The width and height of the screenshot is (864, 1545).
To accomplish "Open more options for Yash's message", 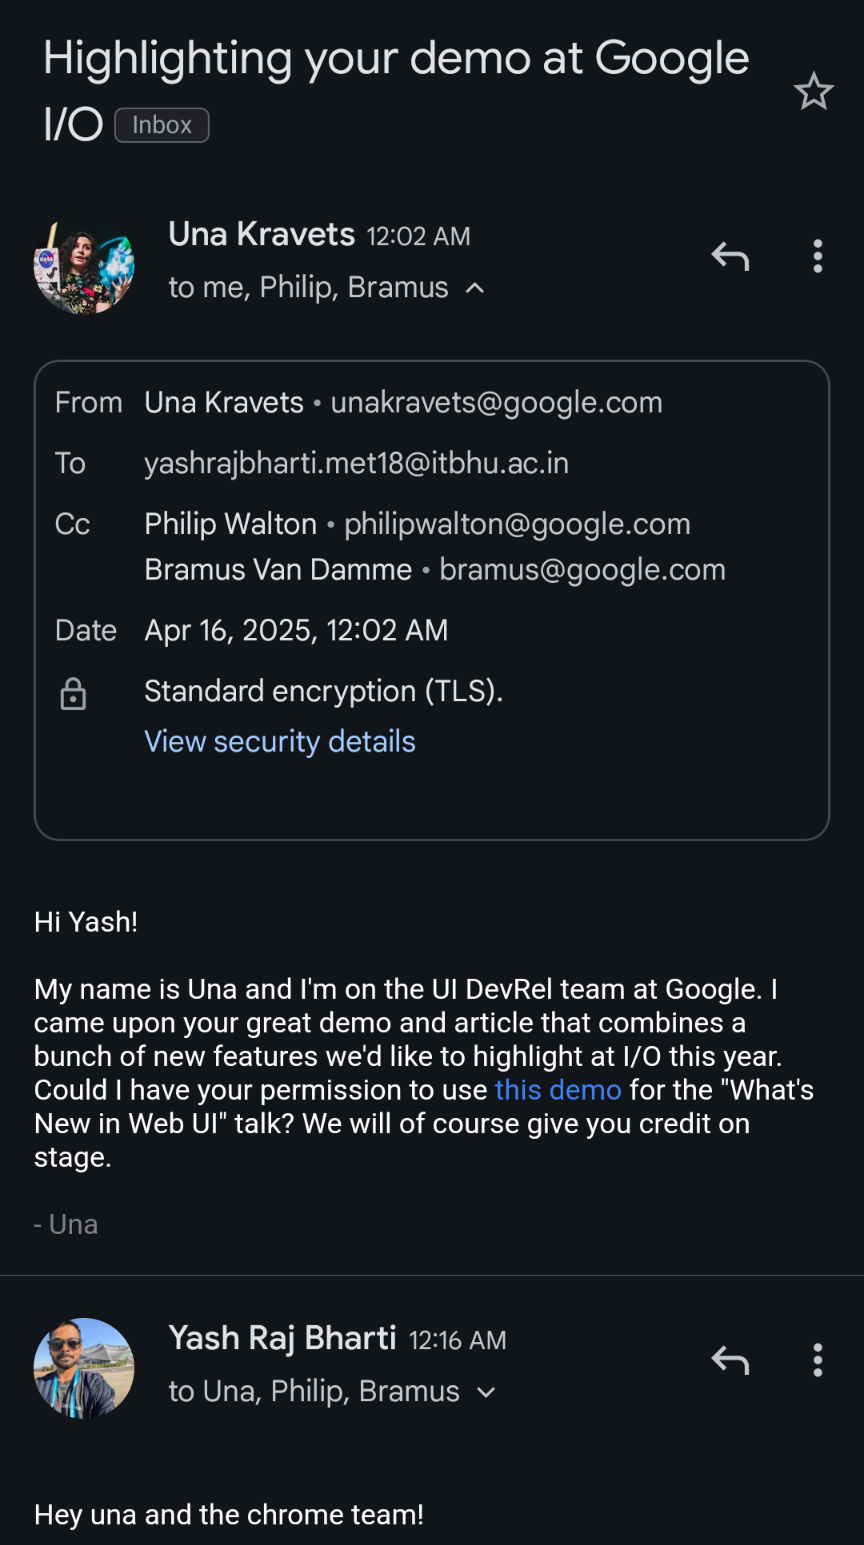I will (818, 1360).
